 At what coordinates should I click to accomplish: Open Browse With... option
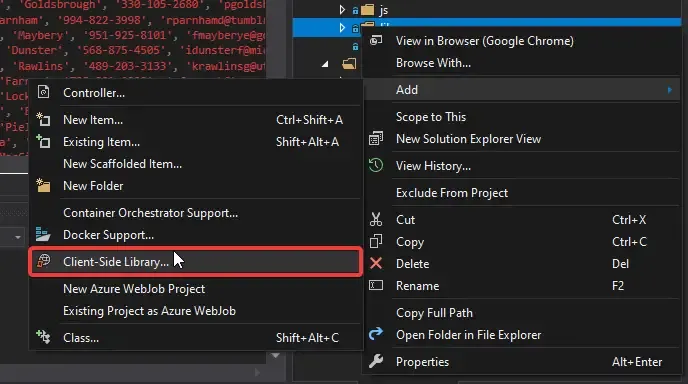522,63
